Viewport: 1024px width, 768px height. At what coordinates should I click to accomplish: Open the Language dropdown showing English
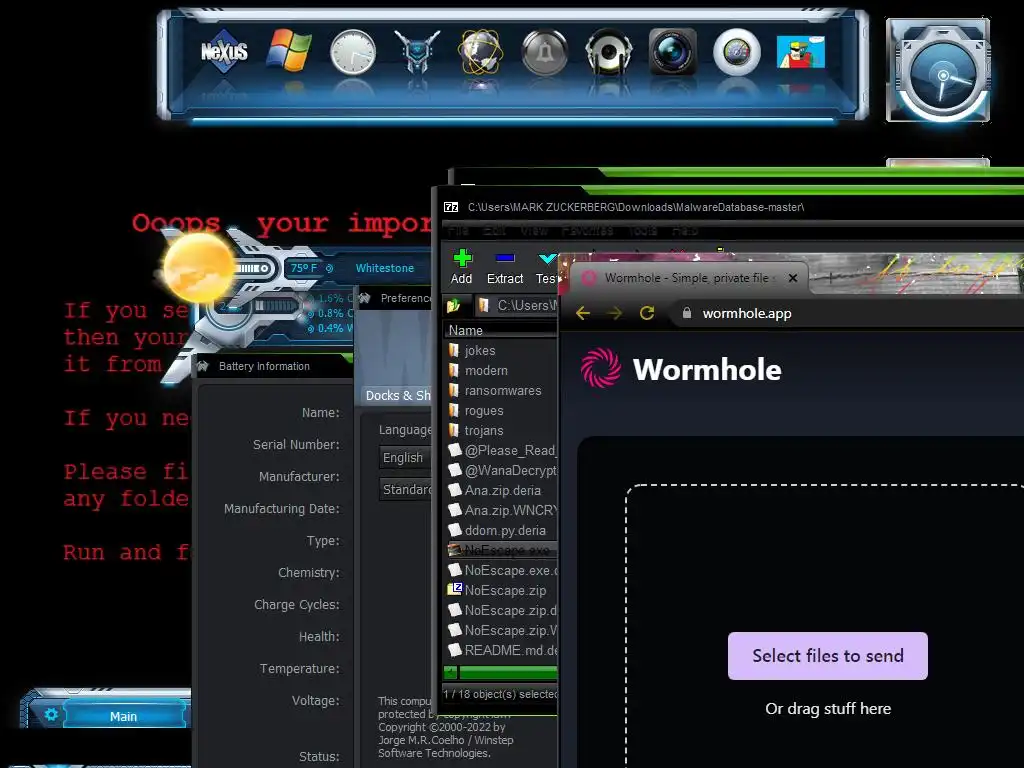click(x=405, y=457)
